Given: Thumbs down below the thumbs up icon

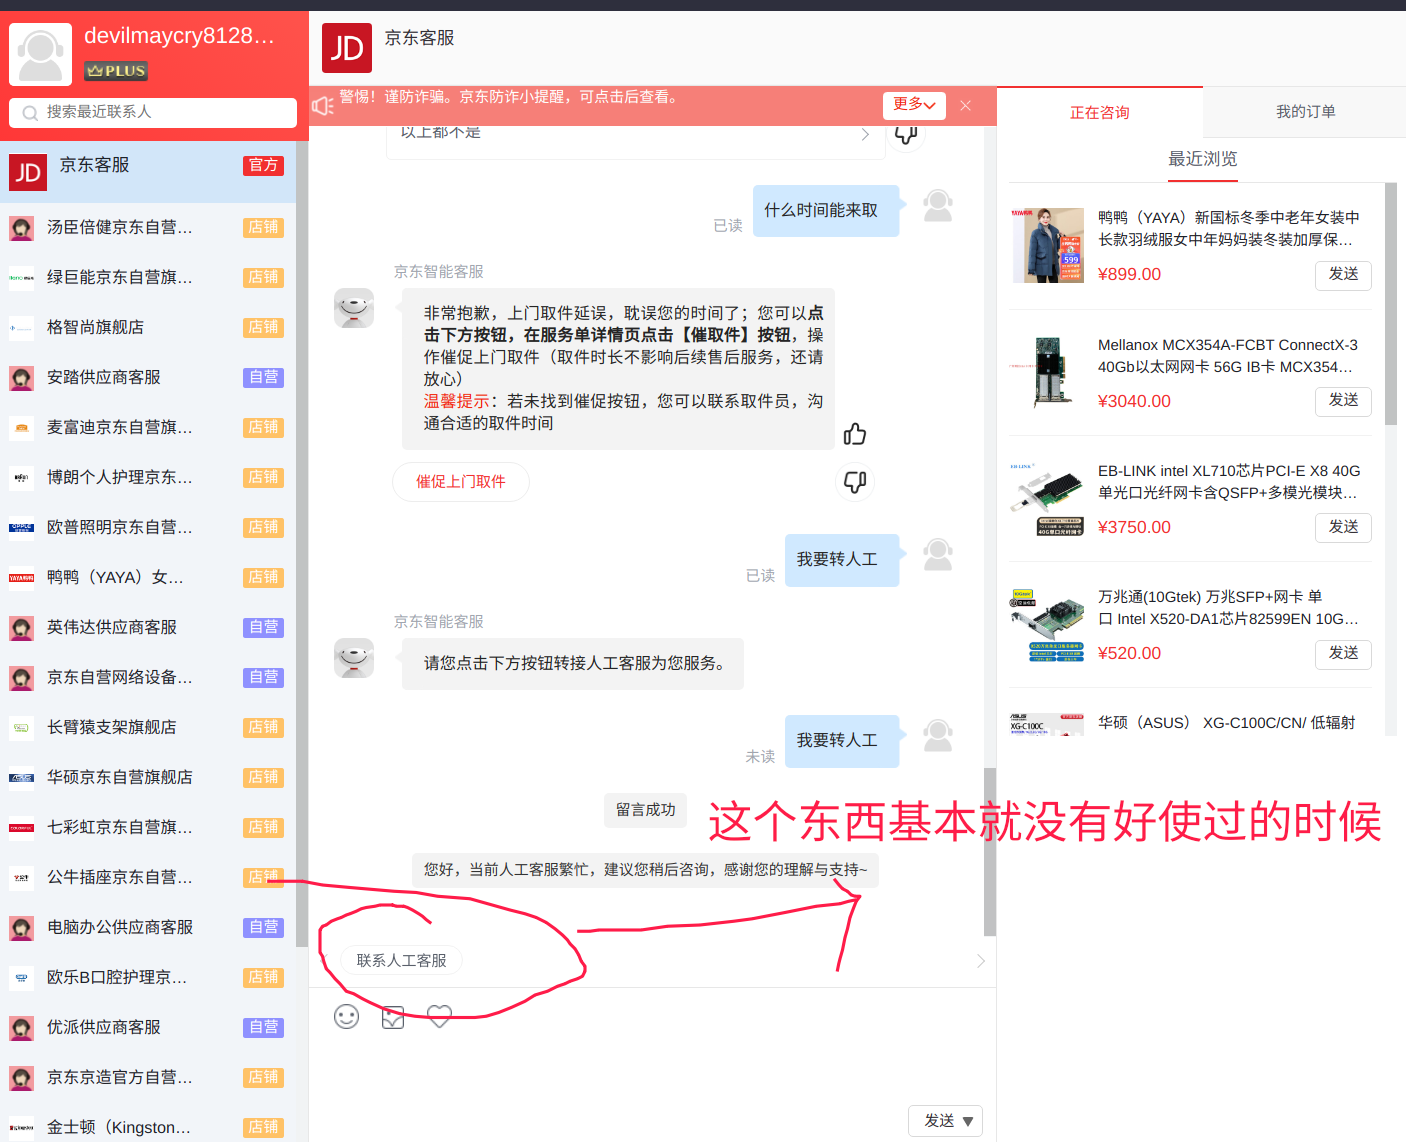Looking at the screenshot, I should click(855, 482).
